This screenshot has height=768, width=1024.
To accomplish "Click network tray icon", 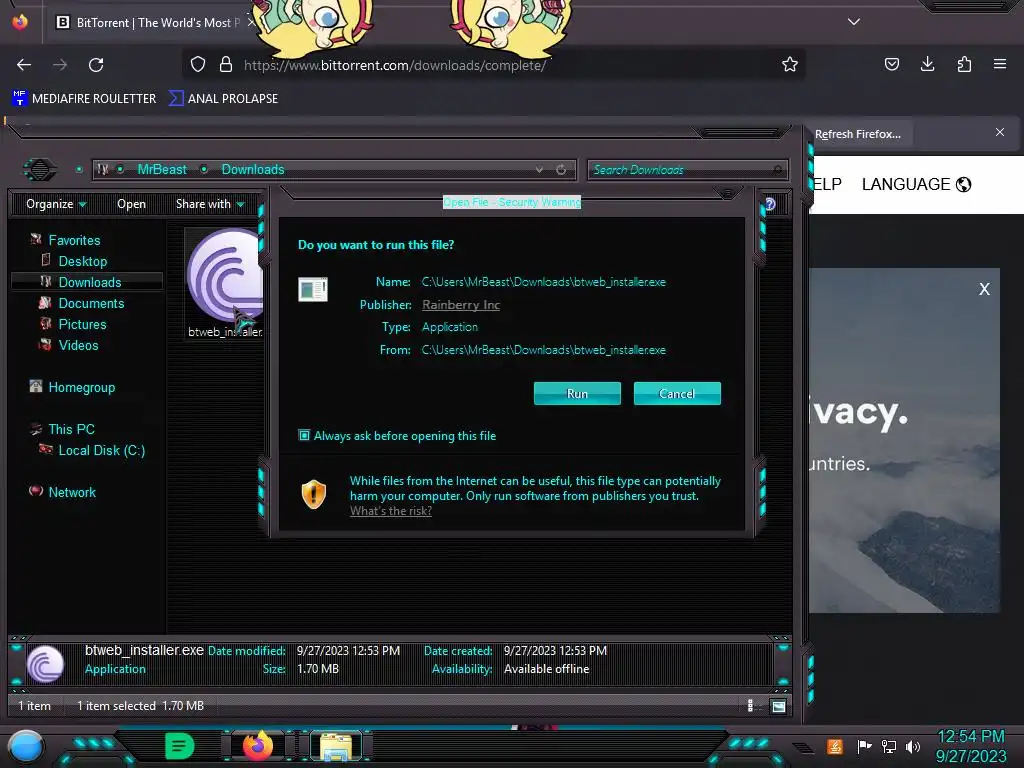I will click(889, 746).
